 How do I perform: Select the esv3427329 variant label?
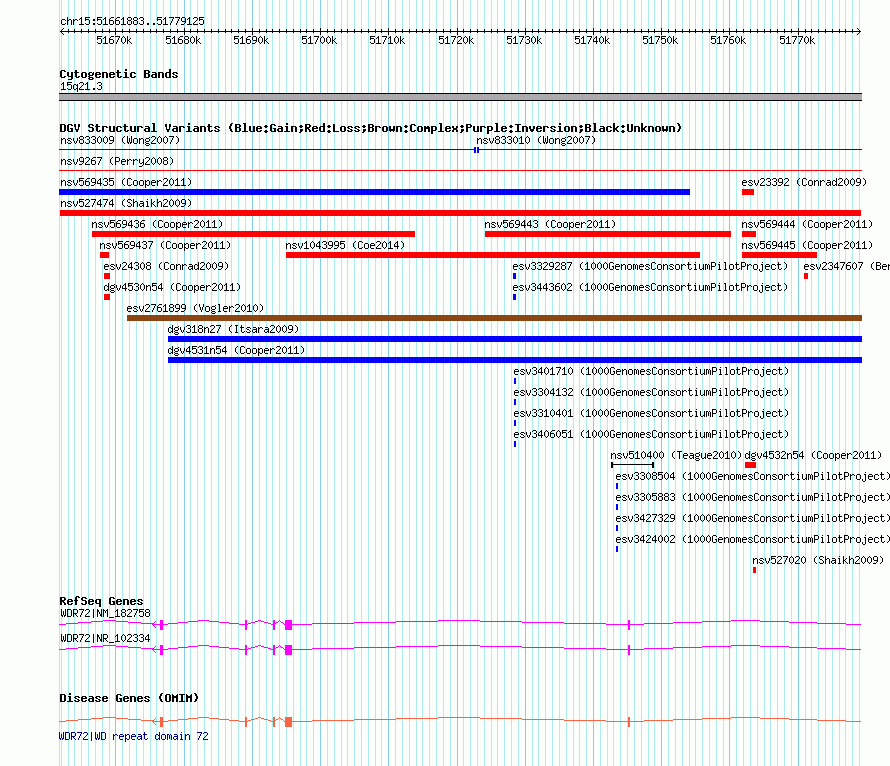click(752, 518)
